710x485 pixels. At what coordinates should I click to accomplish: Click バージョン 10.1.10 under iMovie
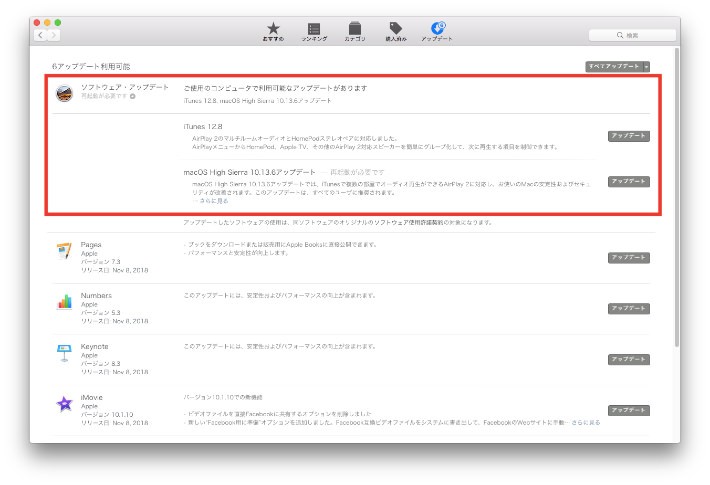coord(107,414)
